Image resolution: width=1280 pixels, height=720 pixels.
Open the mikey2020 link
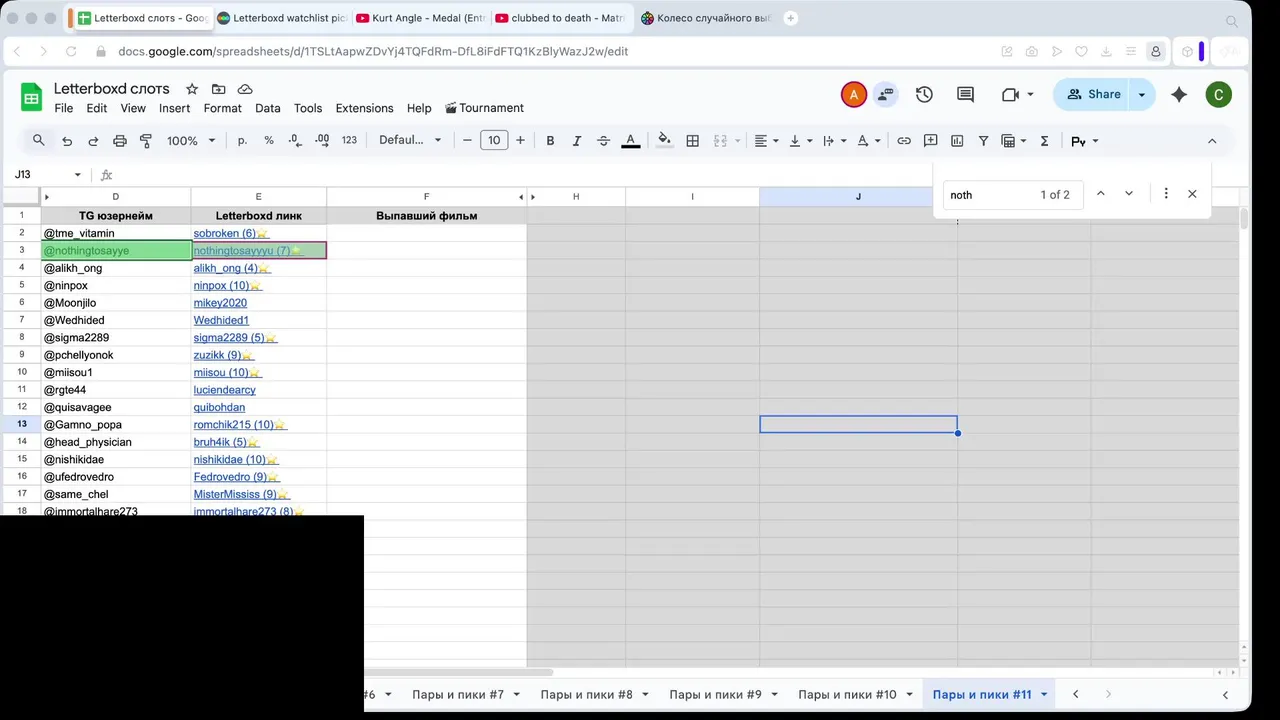(220, 303)
